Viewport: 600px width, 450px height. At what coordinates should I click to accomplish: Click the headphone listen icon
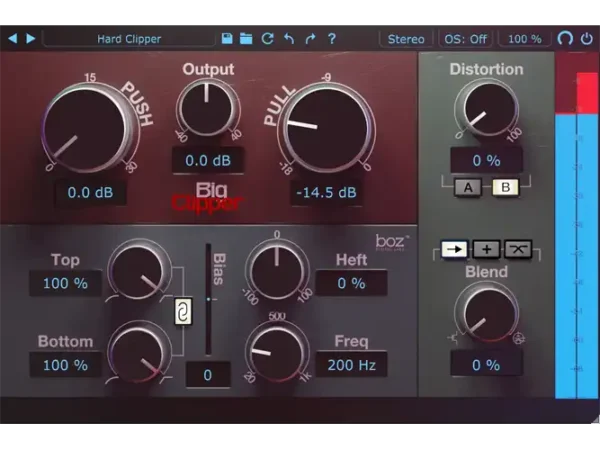tap(565, 38)
